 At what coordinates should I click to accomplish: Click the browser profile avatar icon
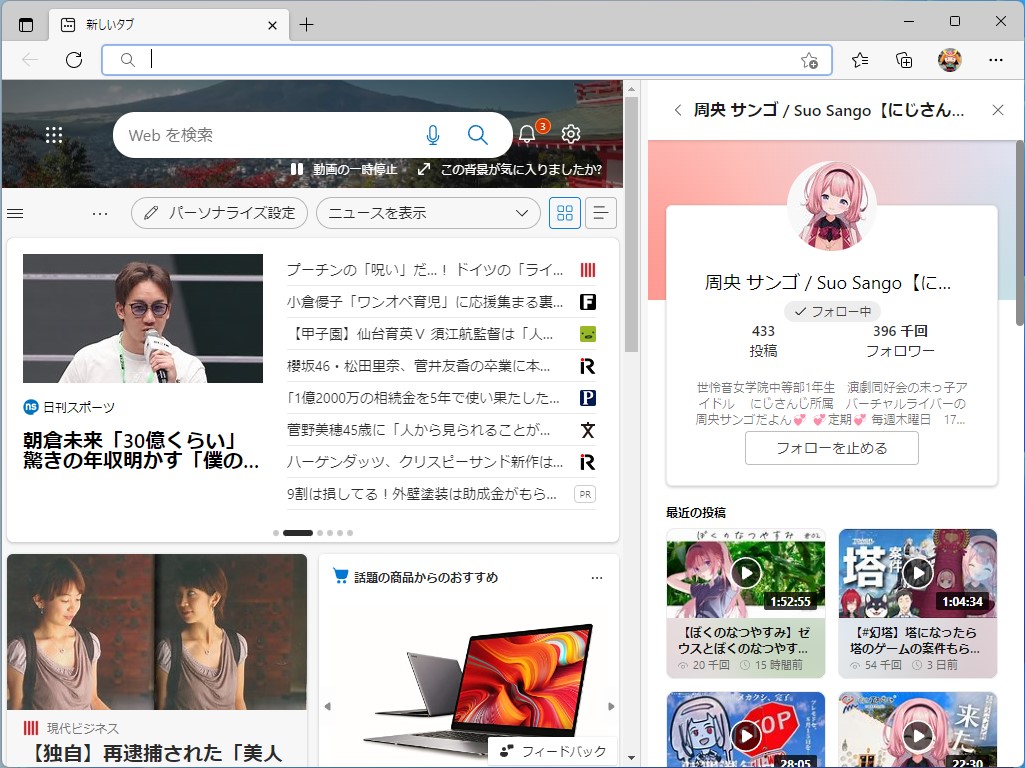pos(948,60)
